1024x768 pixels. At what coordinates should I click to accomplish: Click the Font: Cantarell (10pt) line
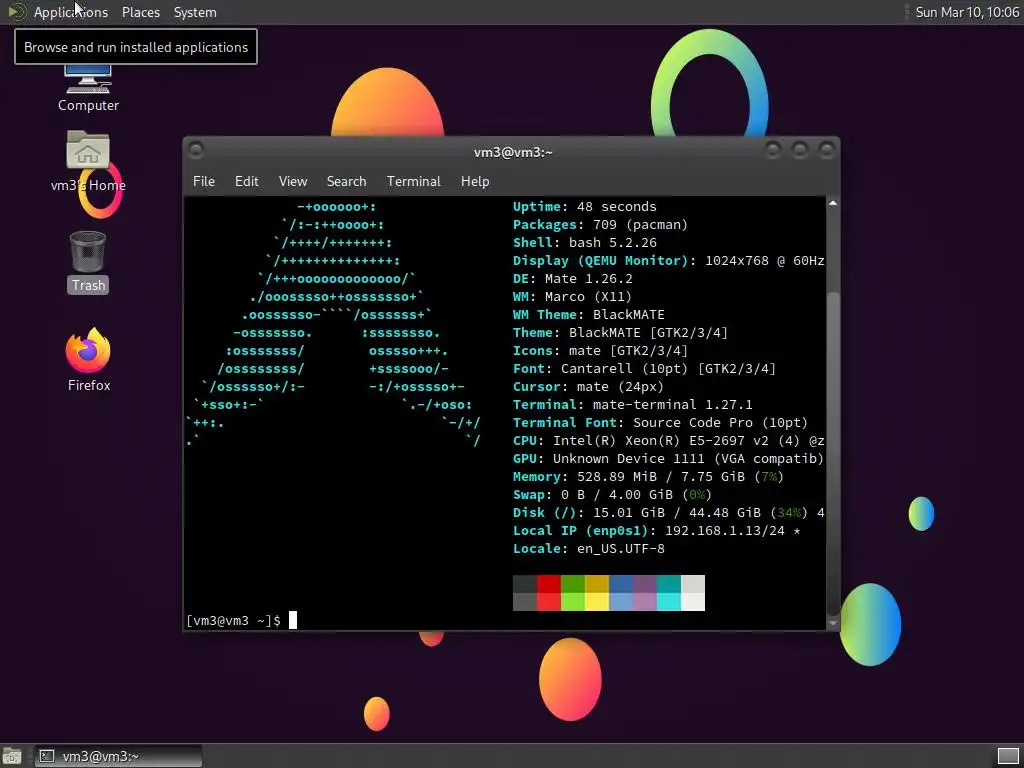644,368
